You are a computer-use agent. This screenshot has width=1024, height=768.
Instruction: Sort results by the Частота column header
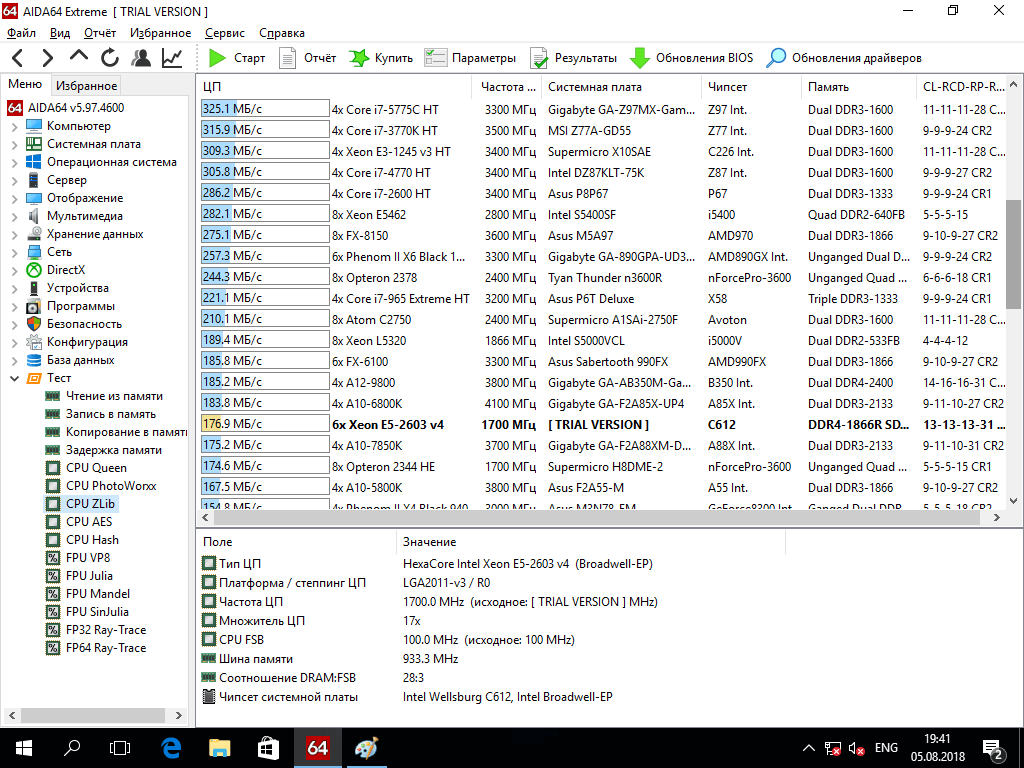click(x=507, y=86)
